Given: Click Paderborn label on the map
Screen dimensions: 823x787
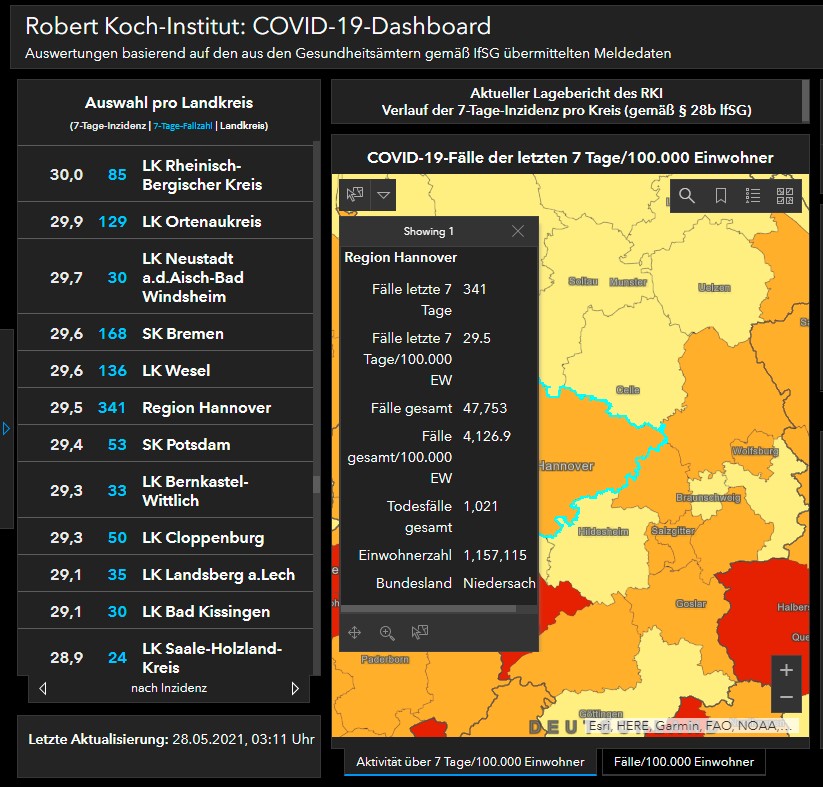Looking at the screenshot, I should (385, 659).
